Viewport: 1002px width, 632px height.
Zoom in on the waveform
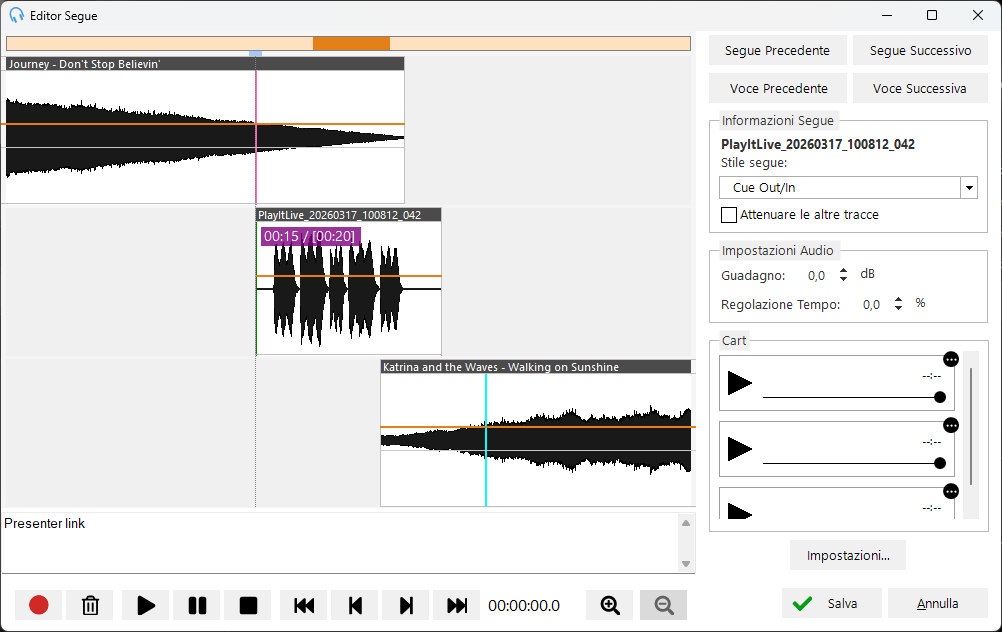click(610, 605)
